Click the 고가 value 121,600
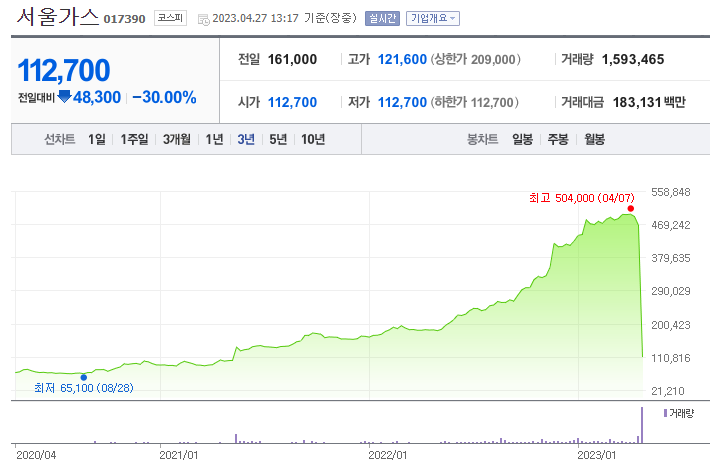The width and height of the screenshot is (710, 472). point(402,59)
